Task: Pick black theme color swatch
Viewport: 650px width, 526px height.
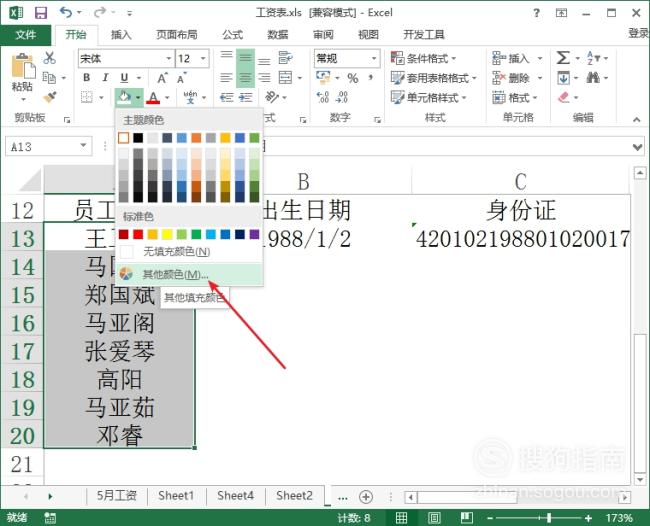Action: coord(138,138)
